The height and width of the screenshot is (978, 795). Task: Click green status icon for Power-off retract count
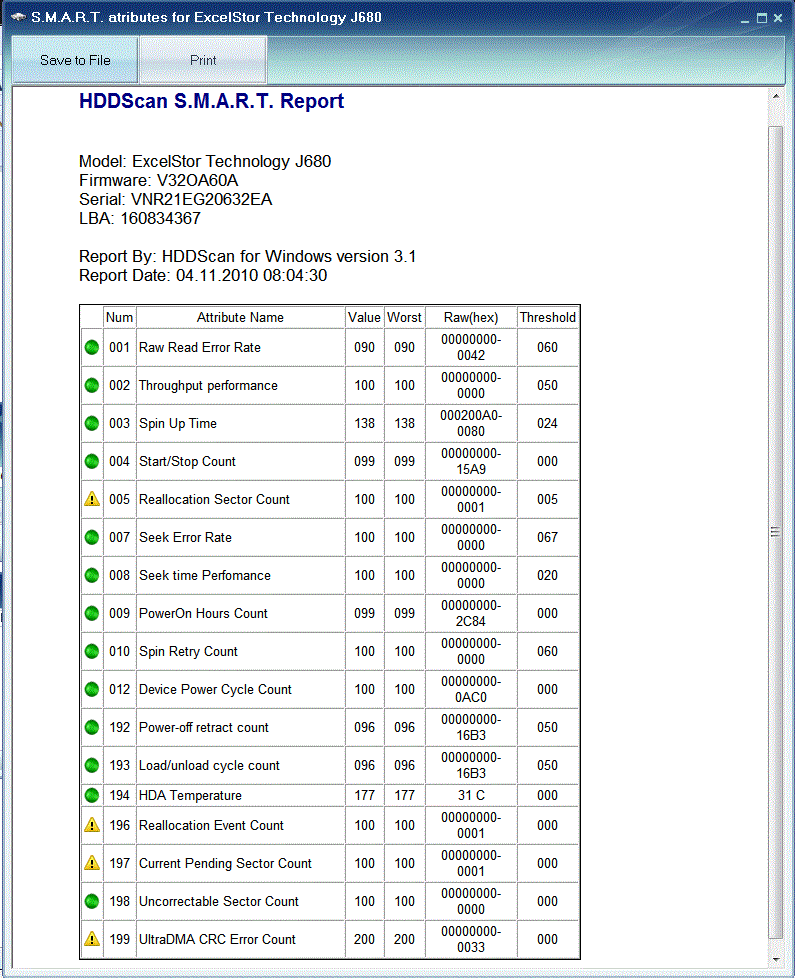[x=92, y=727]
